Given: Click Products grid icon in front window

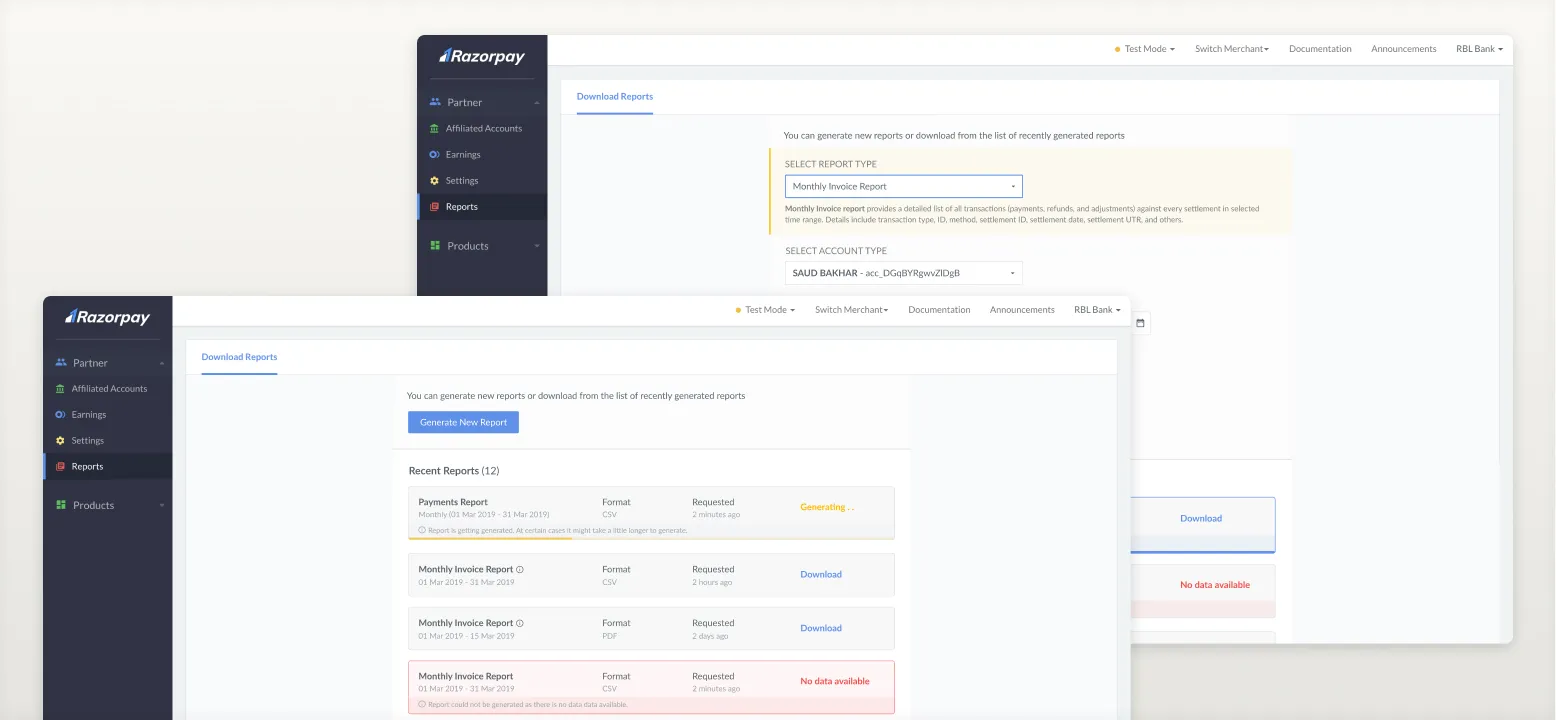Looking at the screenshot, I should 61,505.
